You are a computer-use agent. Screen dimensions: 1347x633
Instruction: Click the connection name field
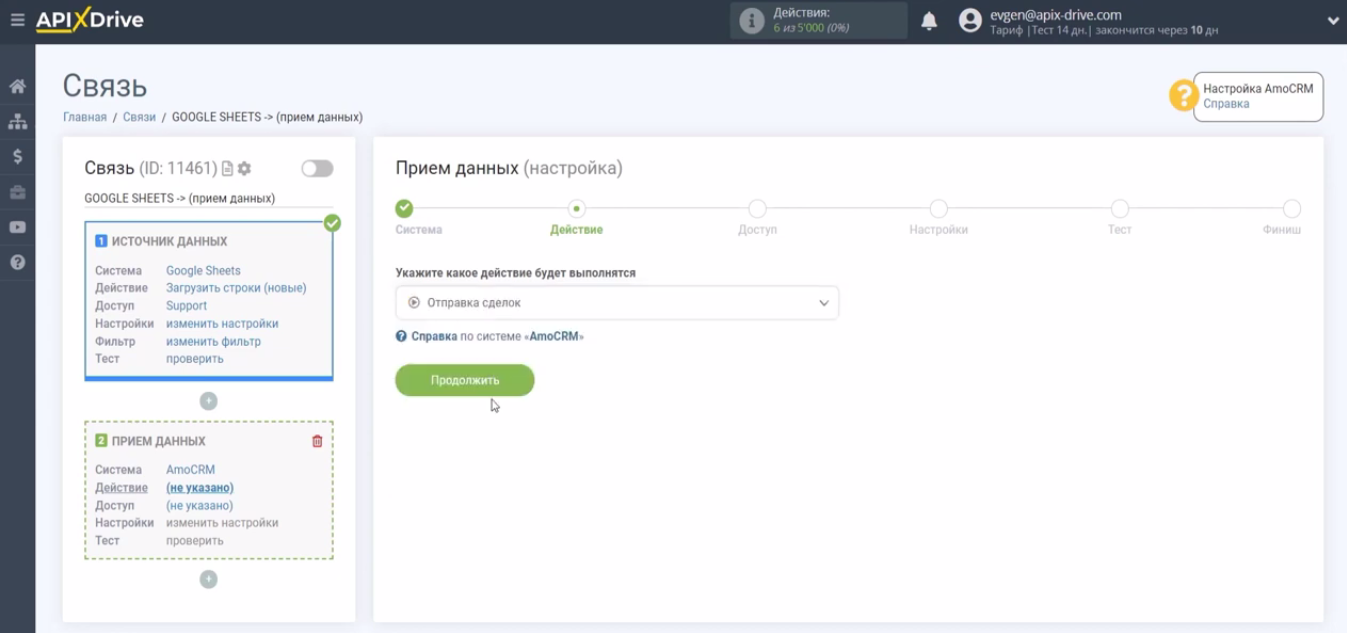[x=208, y=198]
